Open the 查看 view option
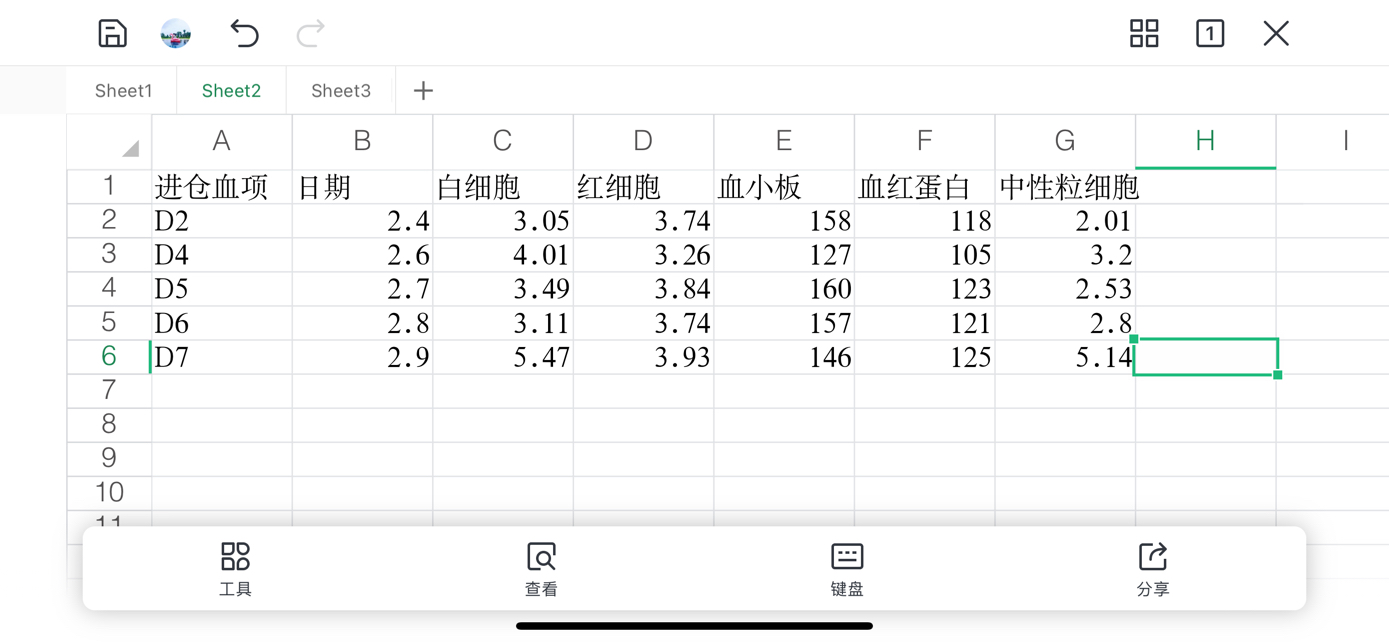This screenshot has height=642, width=1389. 541,569
